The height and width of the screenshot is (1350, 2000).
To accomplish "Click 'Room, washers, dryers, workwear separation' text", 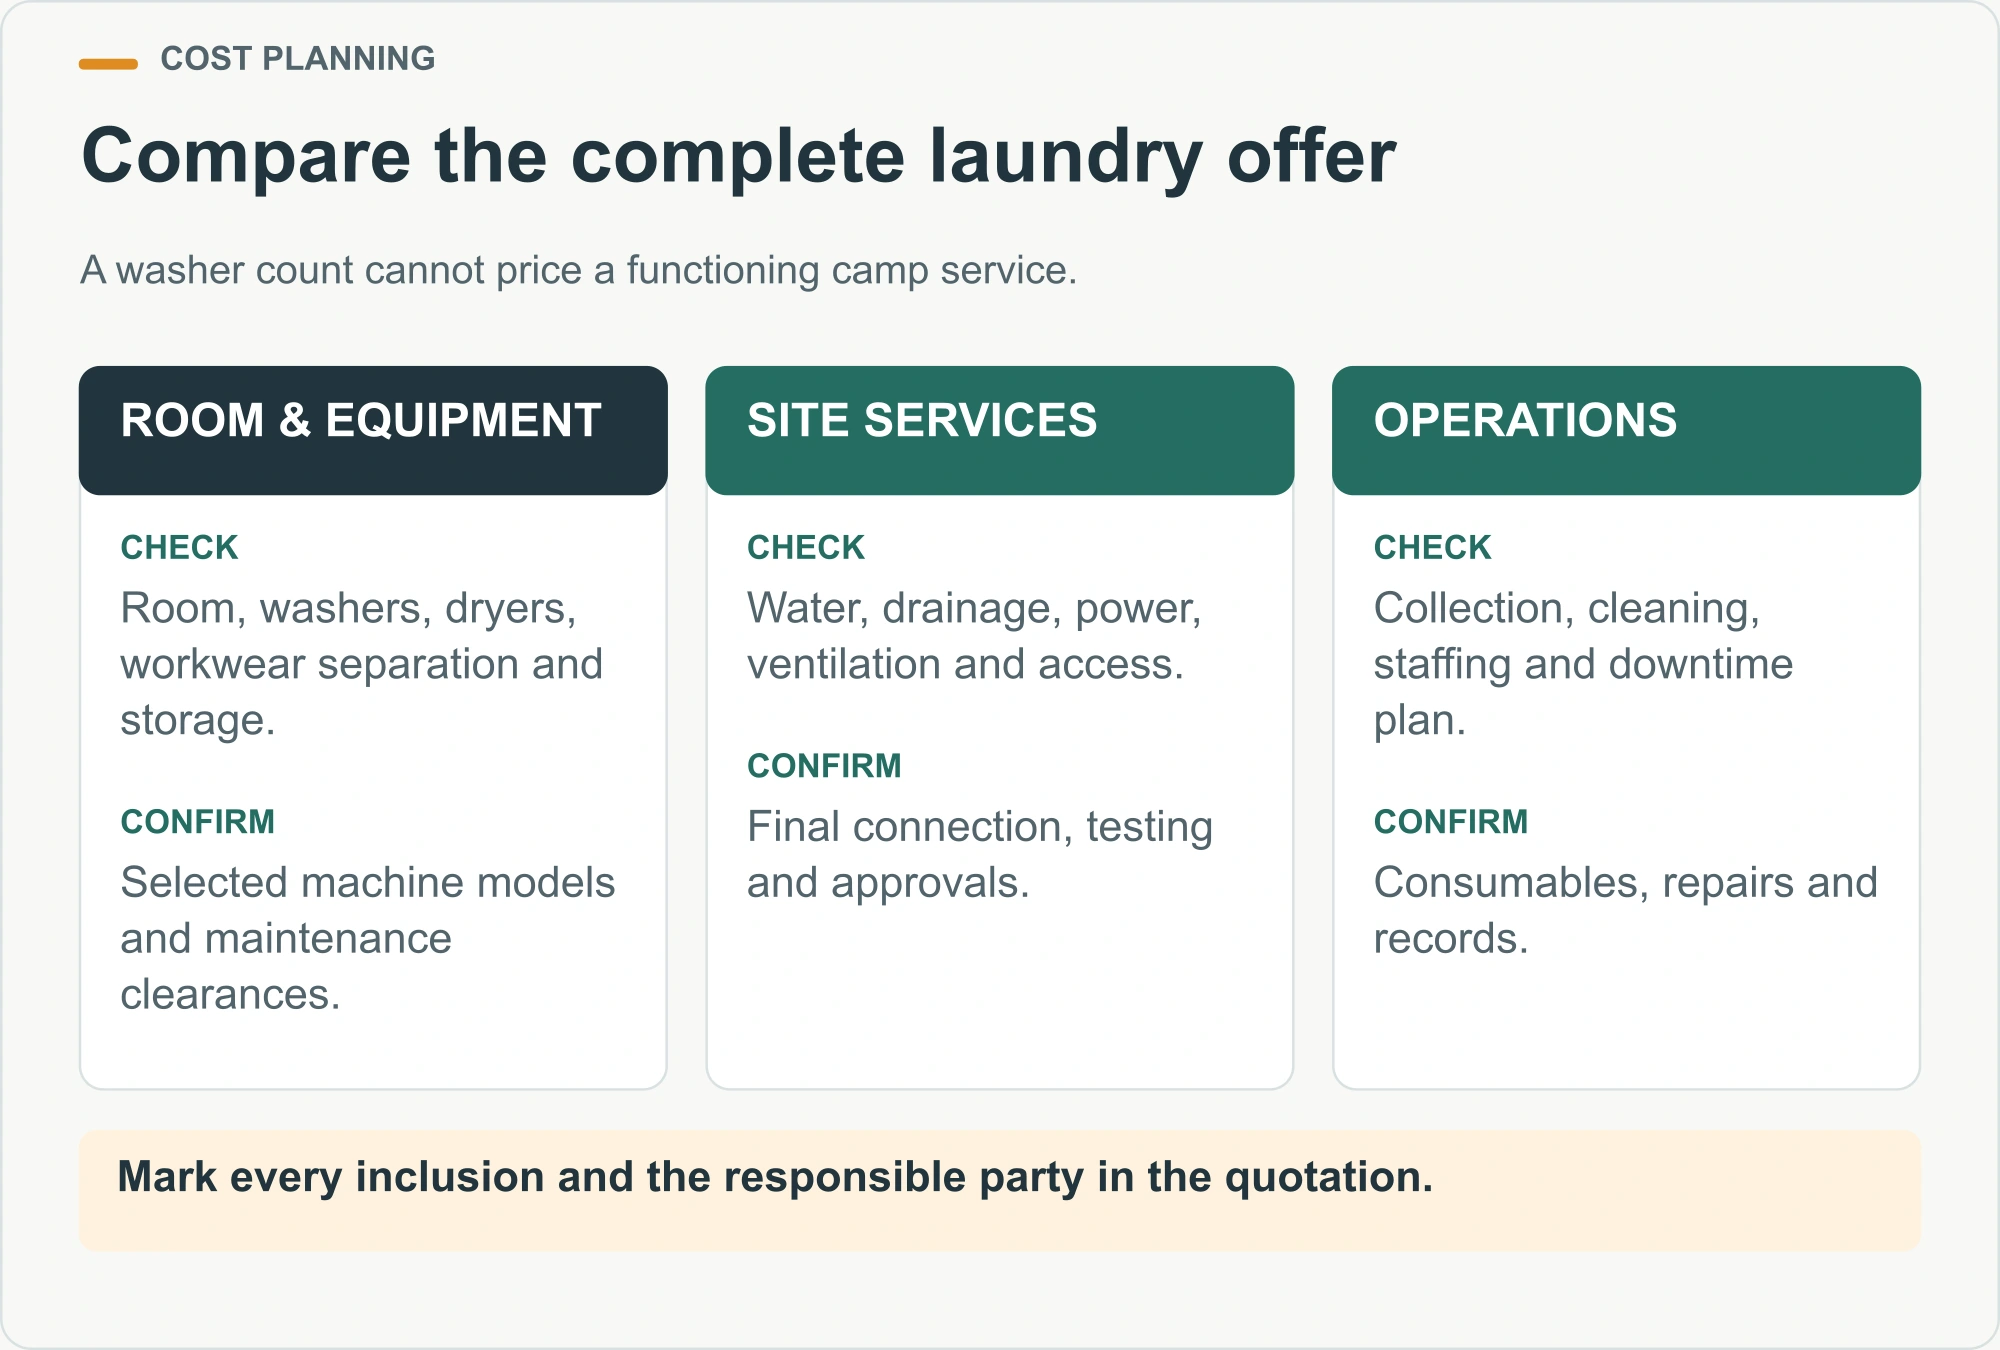I will point(362,664).
